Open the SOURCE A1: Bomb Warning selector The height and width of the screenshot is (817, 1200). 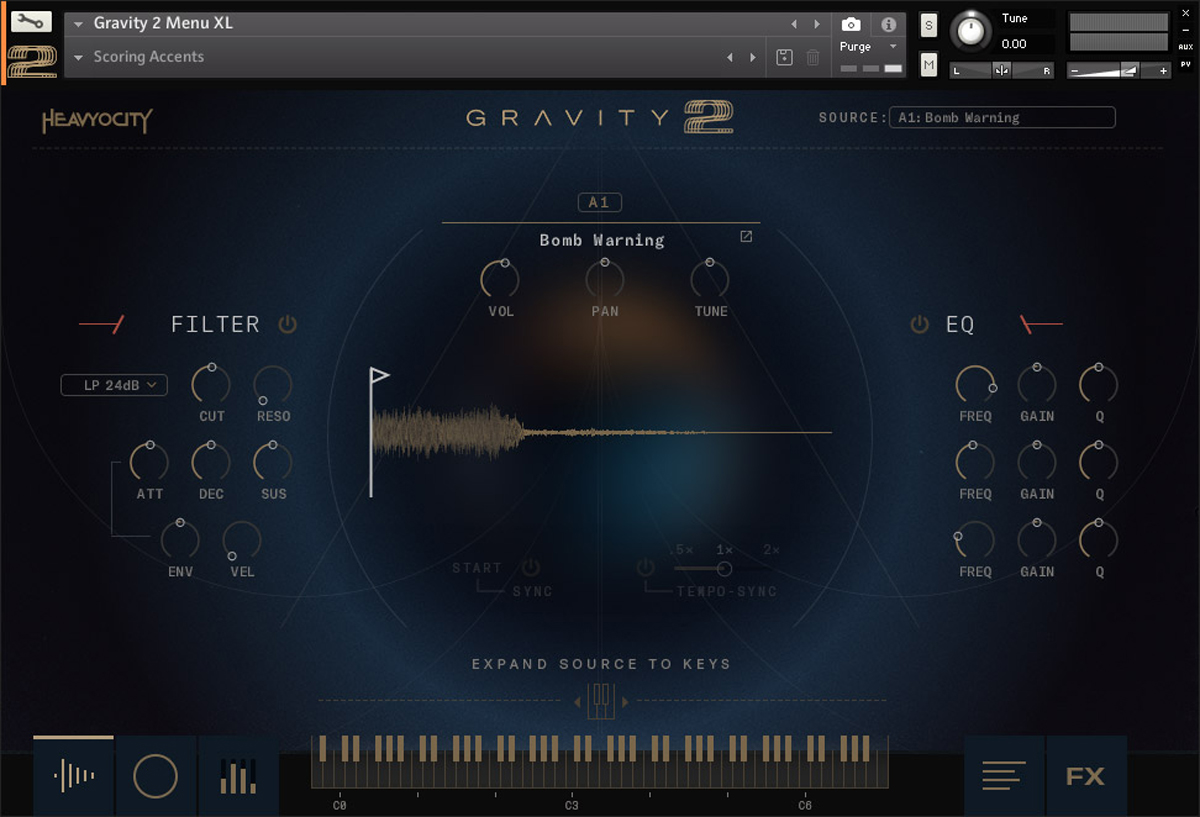1001,118
